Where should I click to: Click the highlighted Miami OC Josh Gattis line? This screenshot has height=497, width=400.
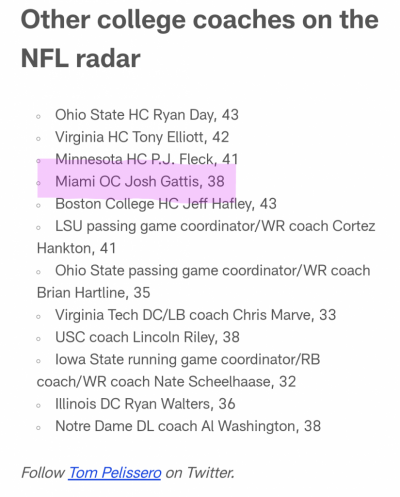140,182
